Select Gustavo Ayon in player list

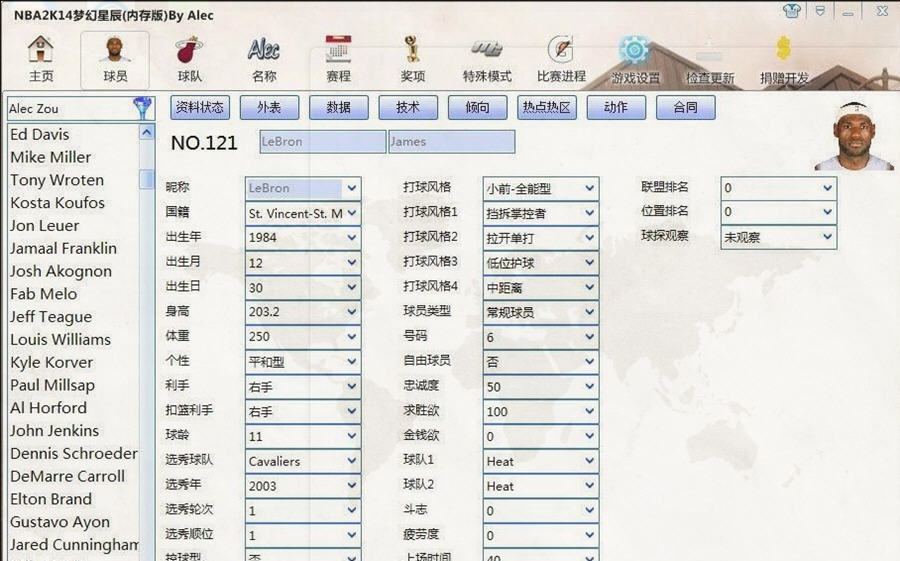pos(60,522)
